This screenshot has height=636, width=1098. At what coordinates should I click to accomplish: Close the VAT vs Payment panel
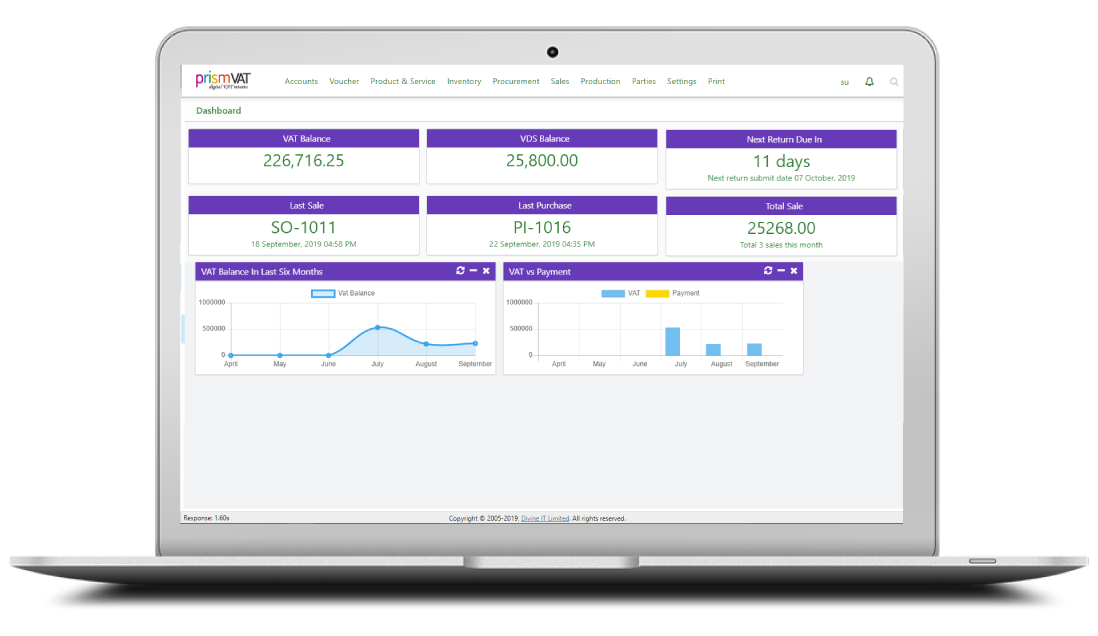click(x=794, y=271)
